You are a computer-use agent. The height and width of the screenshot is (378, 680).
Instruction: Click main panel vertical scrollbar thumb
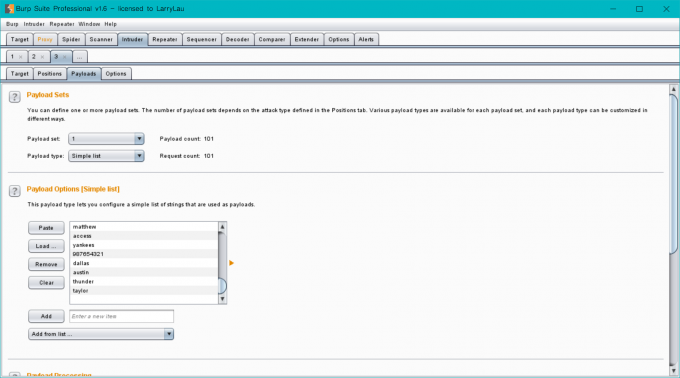pyautogui.click(x=673, y=173)
